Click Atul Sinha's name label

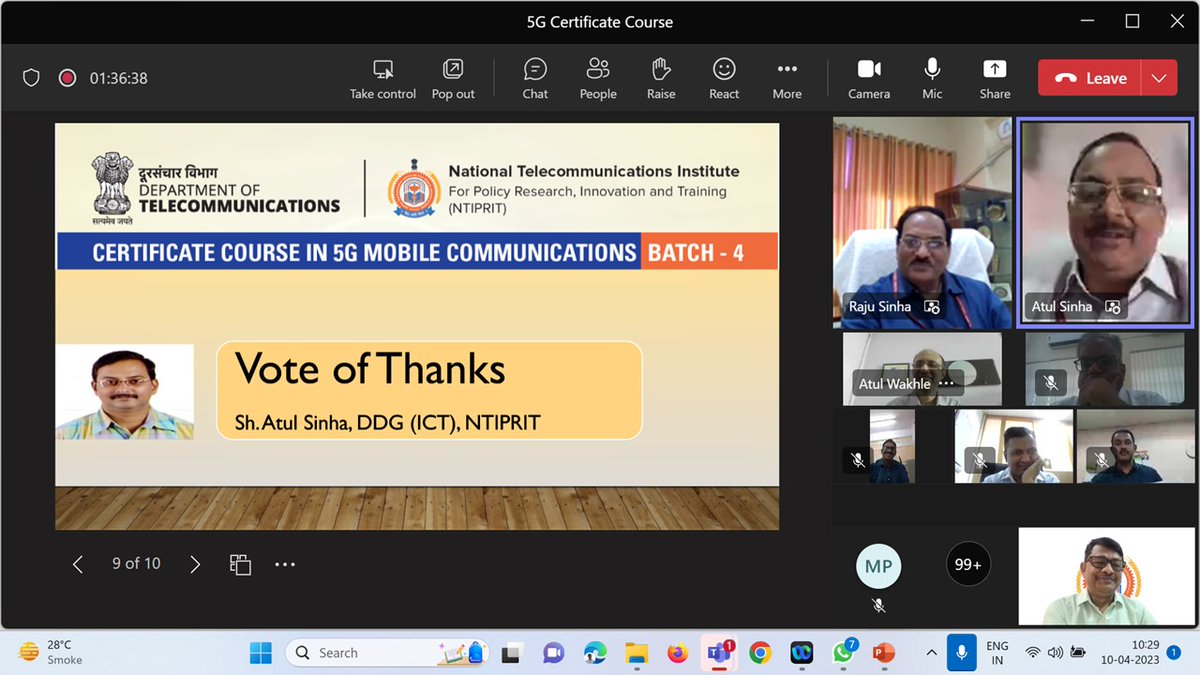point(1062,306)
